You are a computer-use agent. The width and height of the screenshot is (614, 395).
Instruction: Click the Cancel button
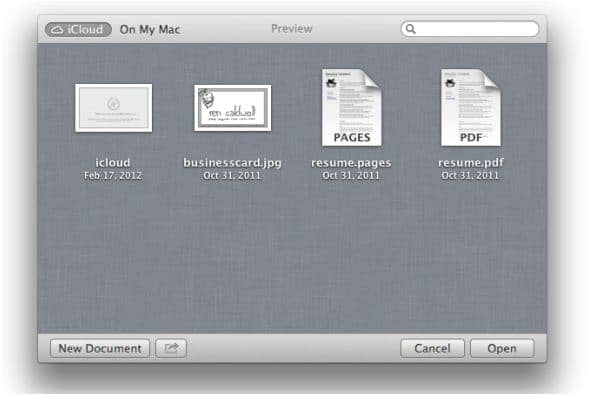click(432, 348)
